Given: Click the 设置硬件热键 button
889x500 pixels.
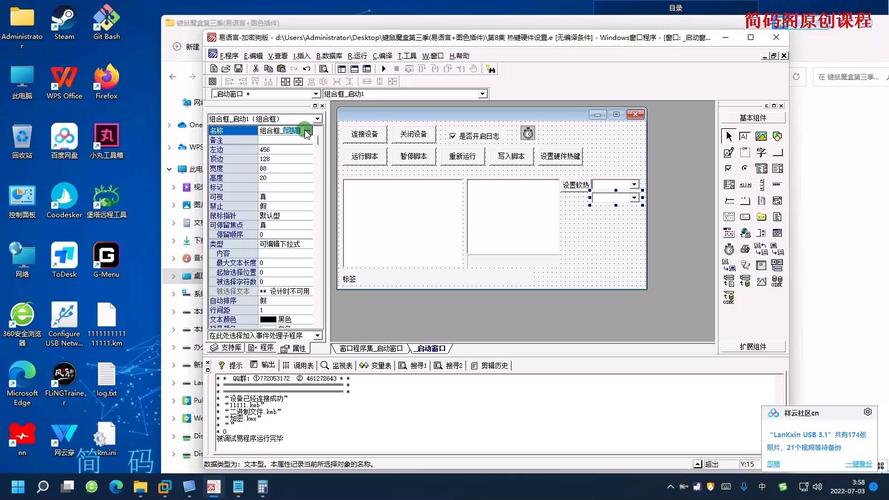Looking at the screenshot, I should click(560, 156).
